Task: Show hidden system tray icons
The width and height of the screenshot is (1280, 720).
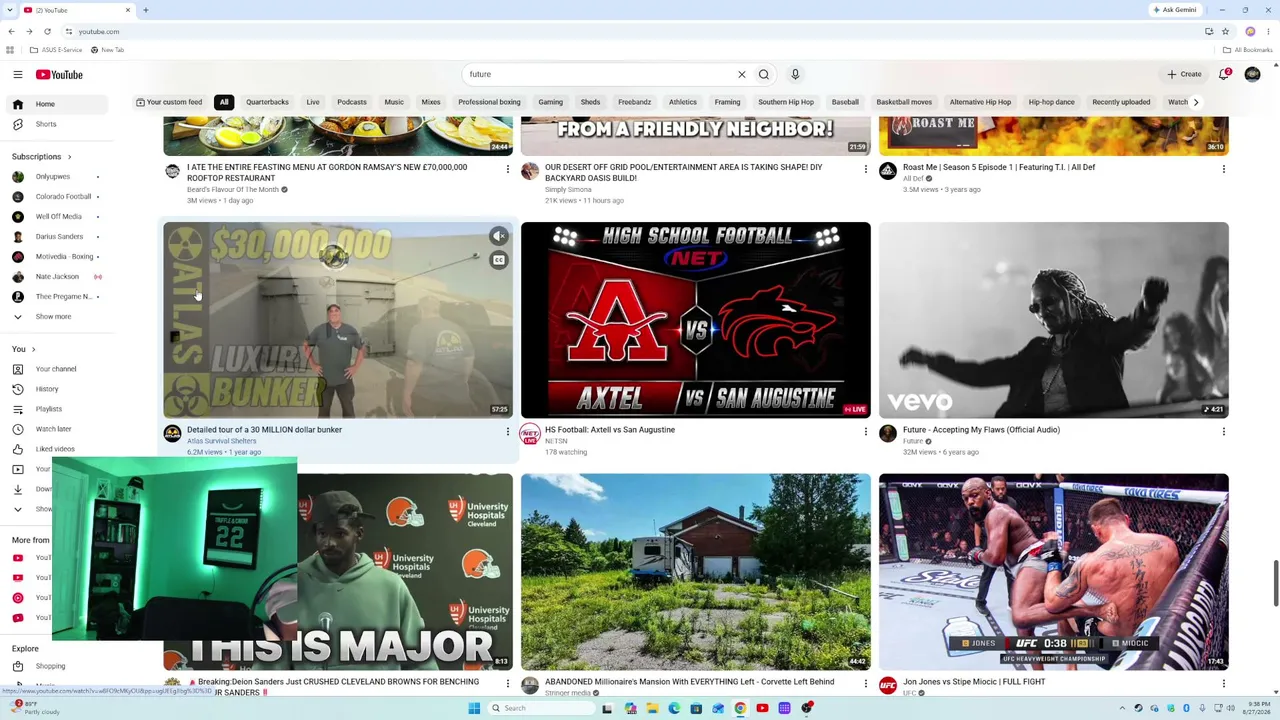Action: click(x=1122, y=708)
